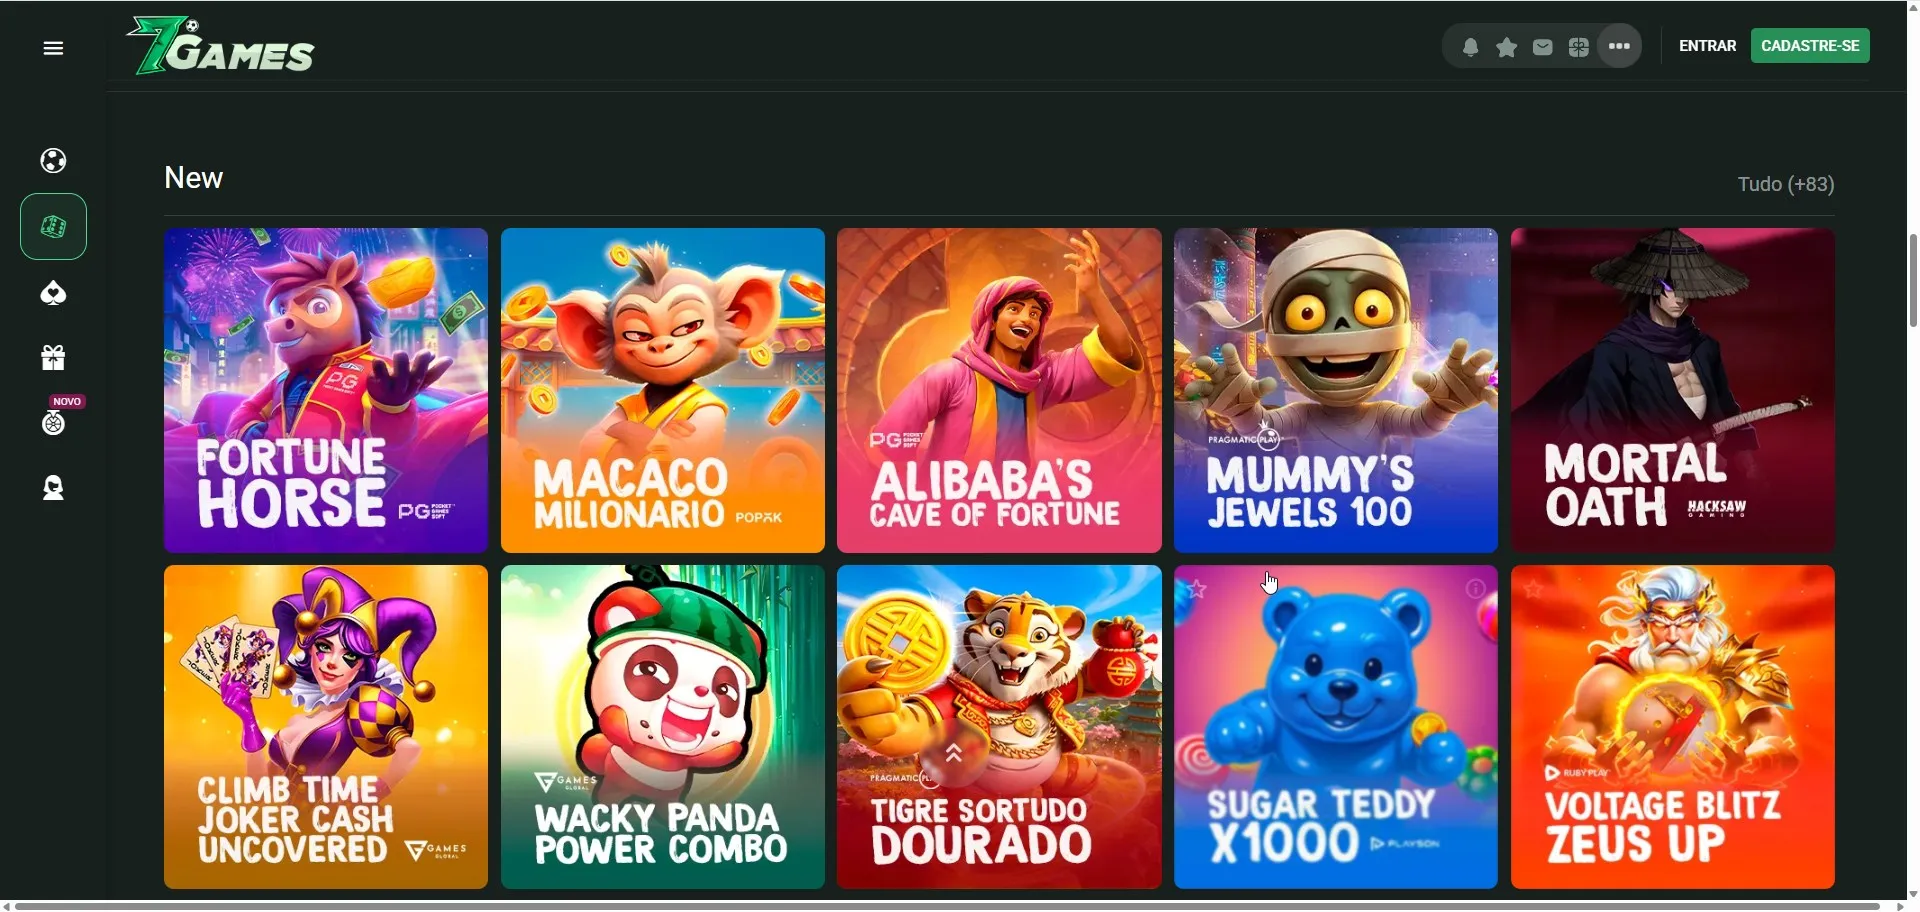Click ENTRAR to log in

coord(1707,46)
